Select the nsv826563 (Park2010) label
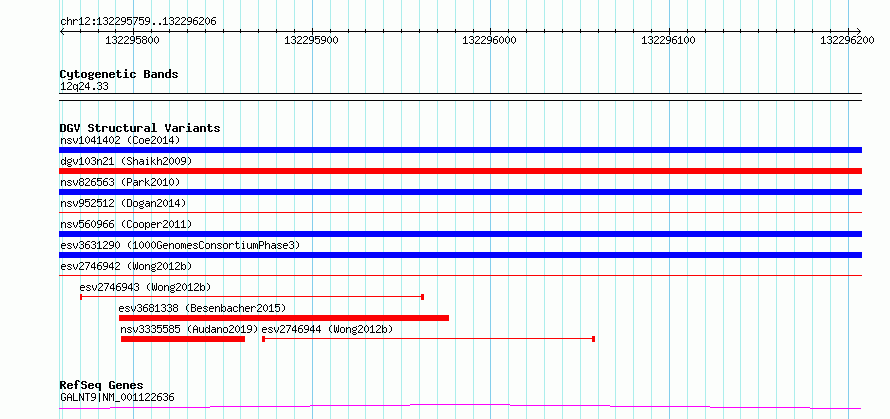This screenshot has height=419, width=890. pos(120,182)
